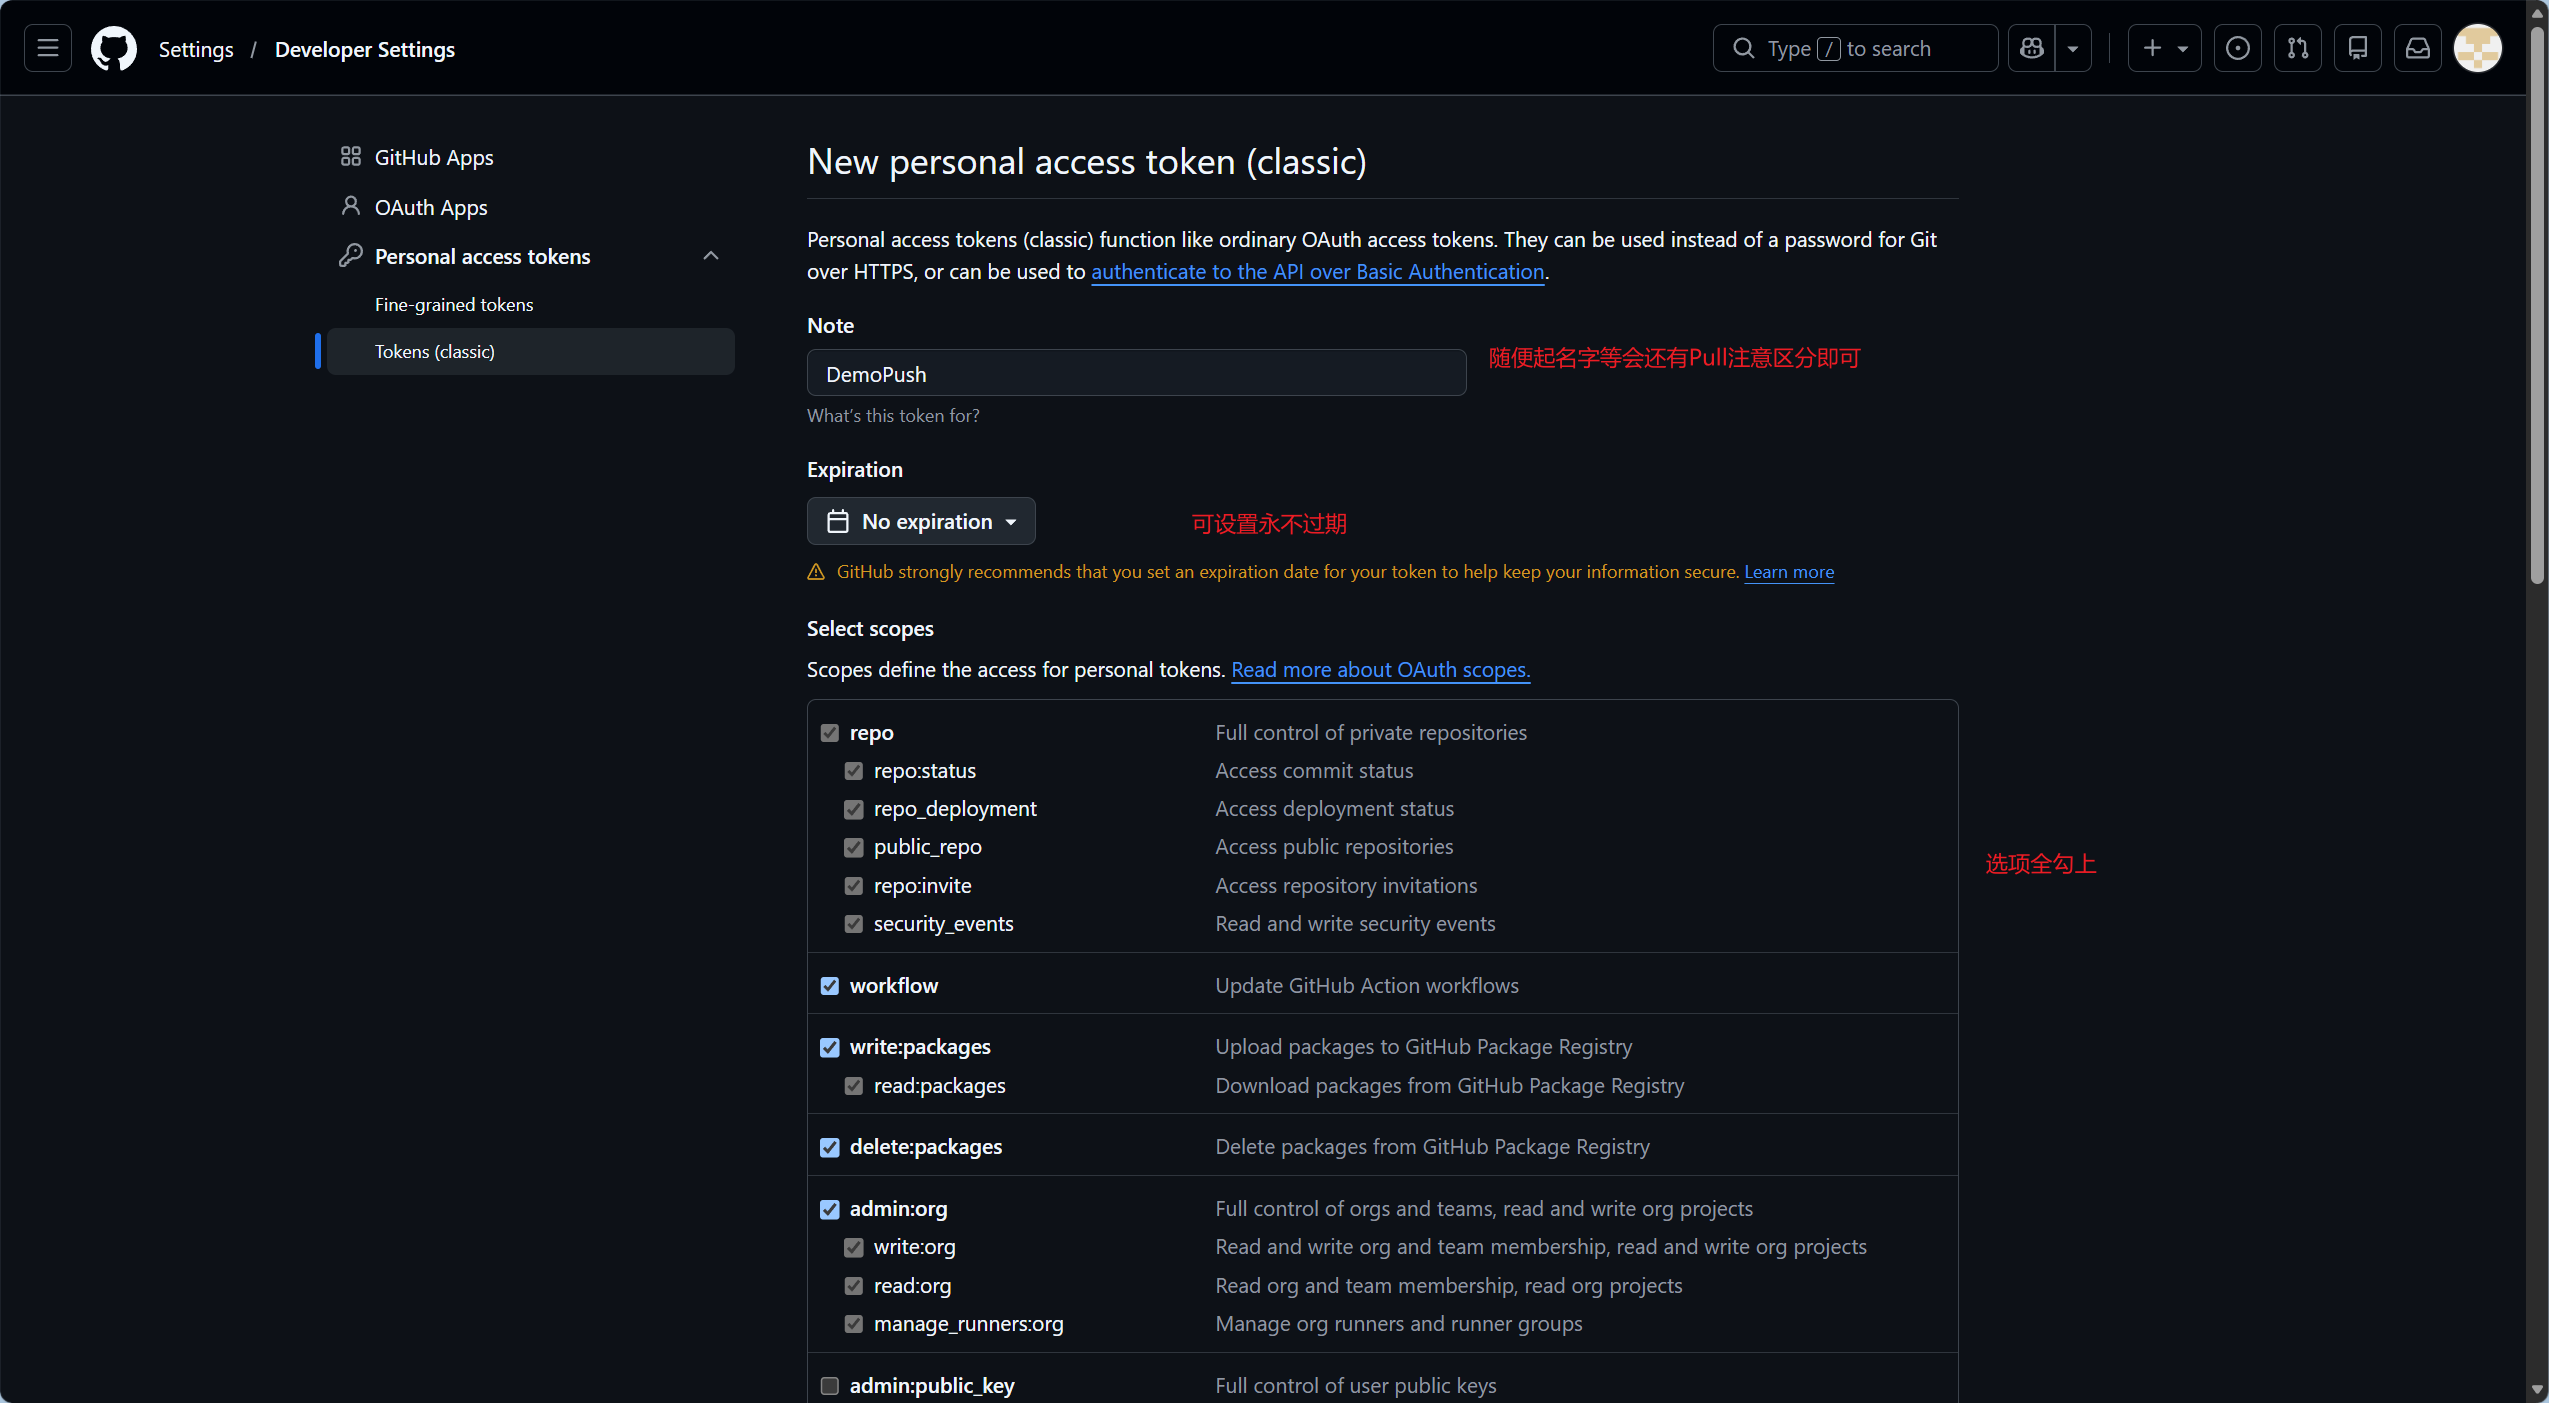Image resolution: width=2549 pixels, height=1403 pixels.
Task: Toggle security_events checkbox
Action: (854, 924)
